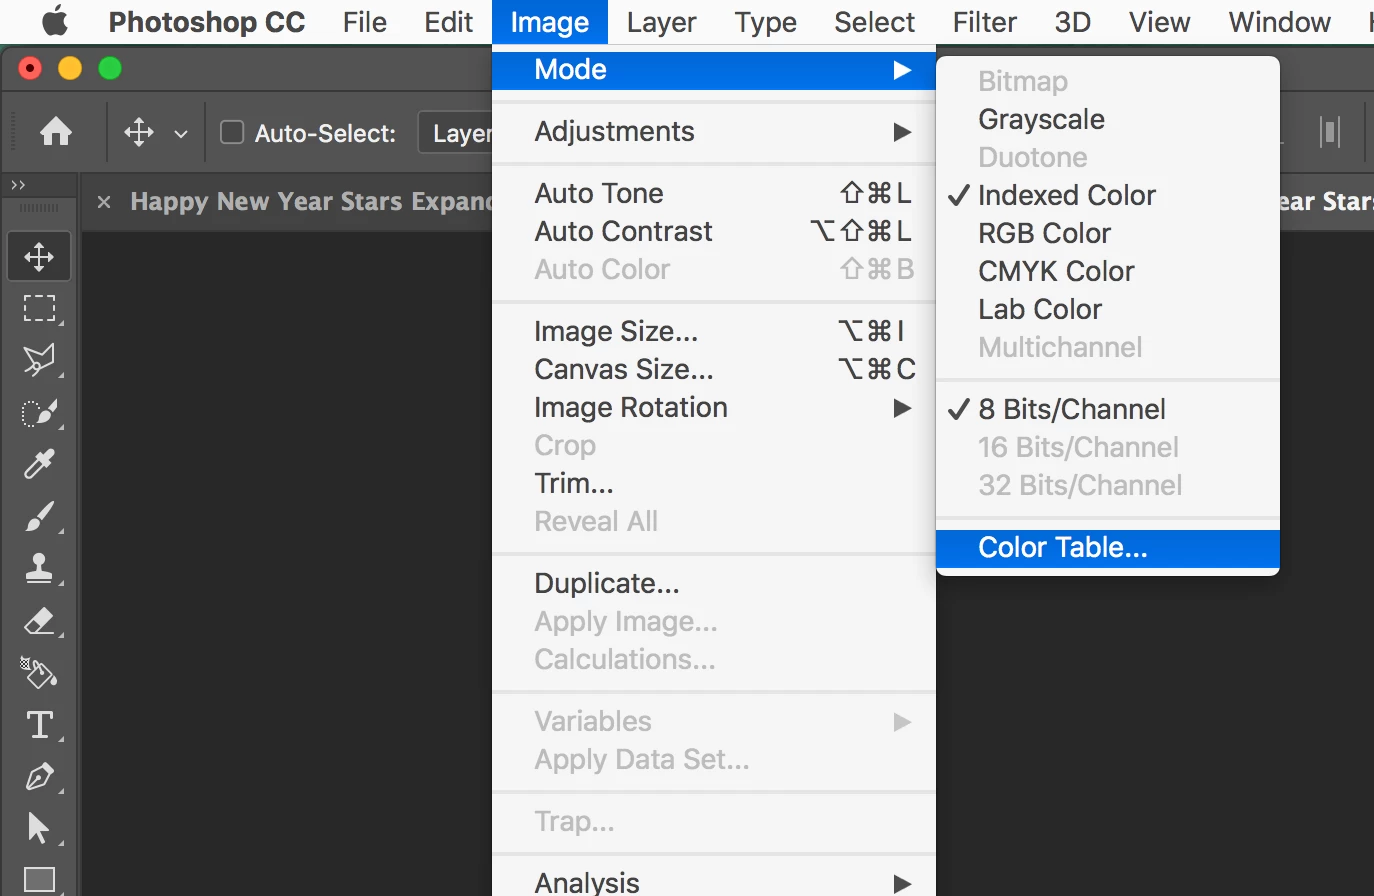
Task: Choose Lab Color mode
Action: 1108,309
